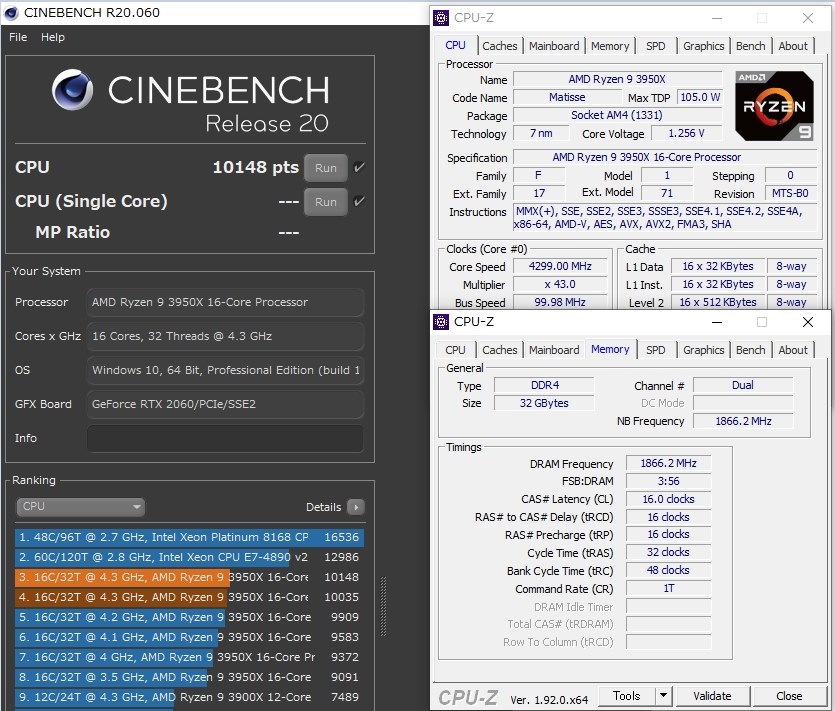Open the Help menu in Cinebench
The width and height of the screenshot is (835, 711).
click(x=53, y=37)
